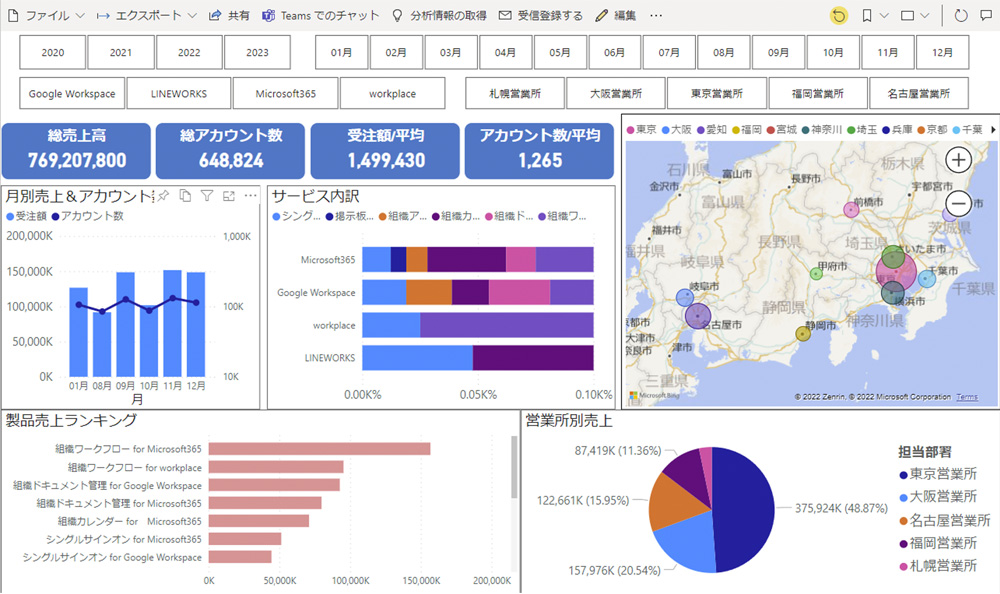Image resolution: width=1000 pixels, height=594 pixels.
Task: Open the map Terms link
Action: click(x=967, y=397)
